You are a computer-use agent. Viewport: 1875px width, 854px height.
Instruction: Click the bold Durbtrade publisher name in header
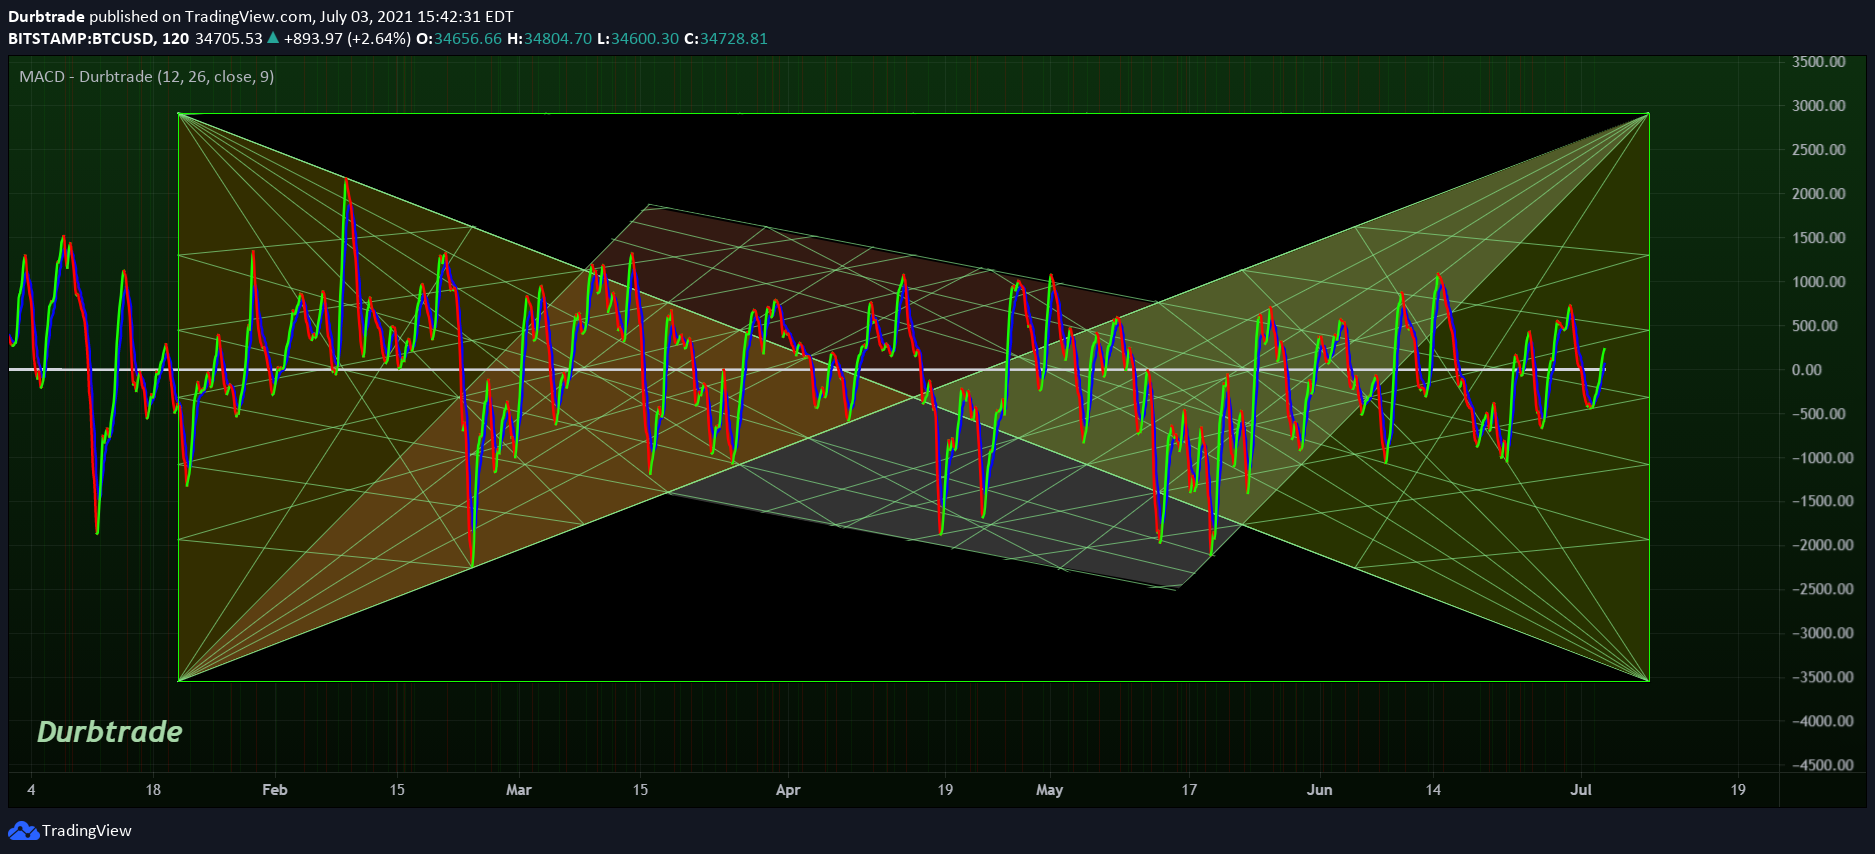pos(46,16)
